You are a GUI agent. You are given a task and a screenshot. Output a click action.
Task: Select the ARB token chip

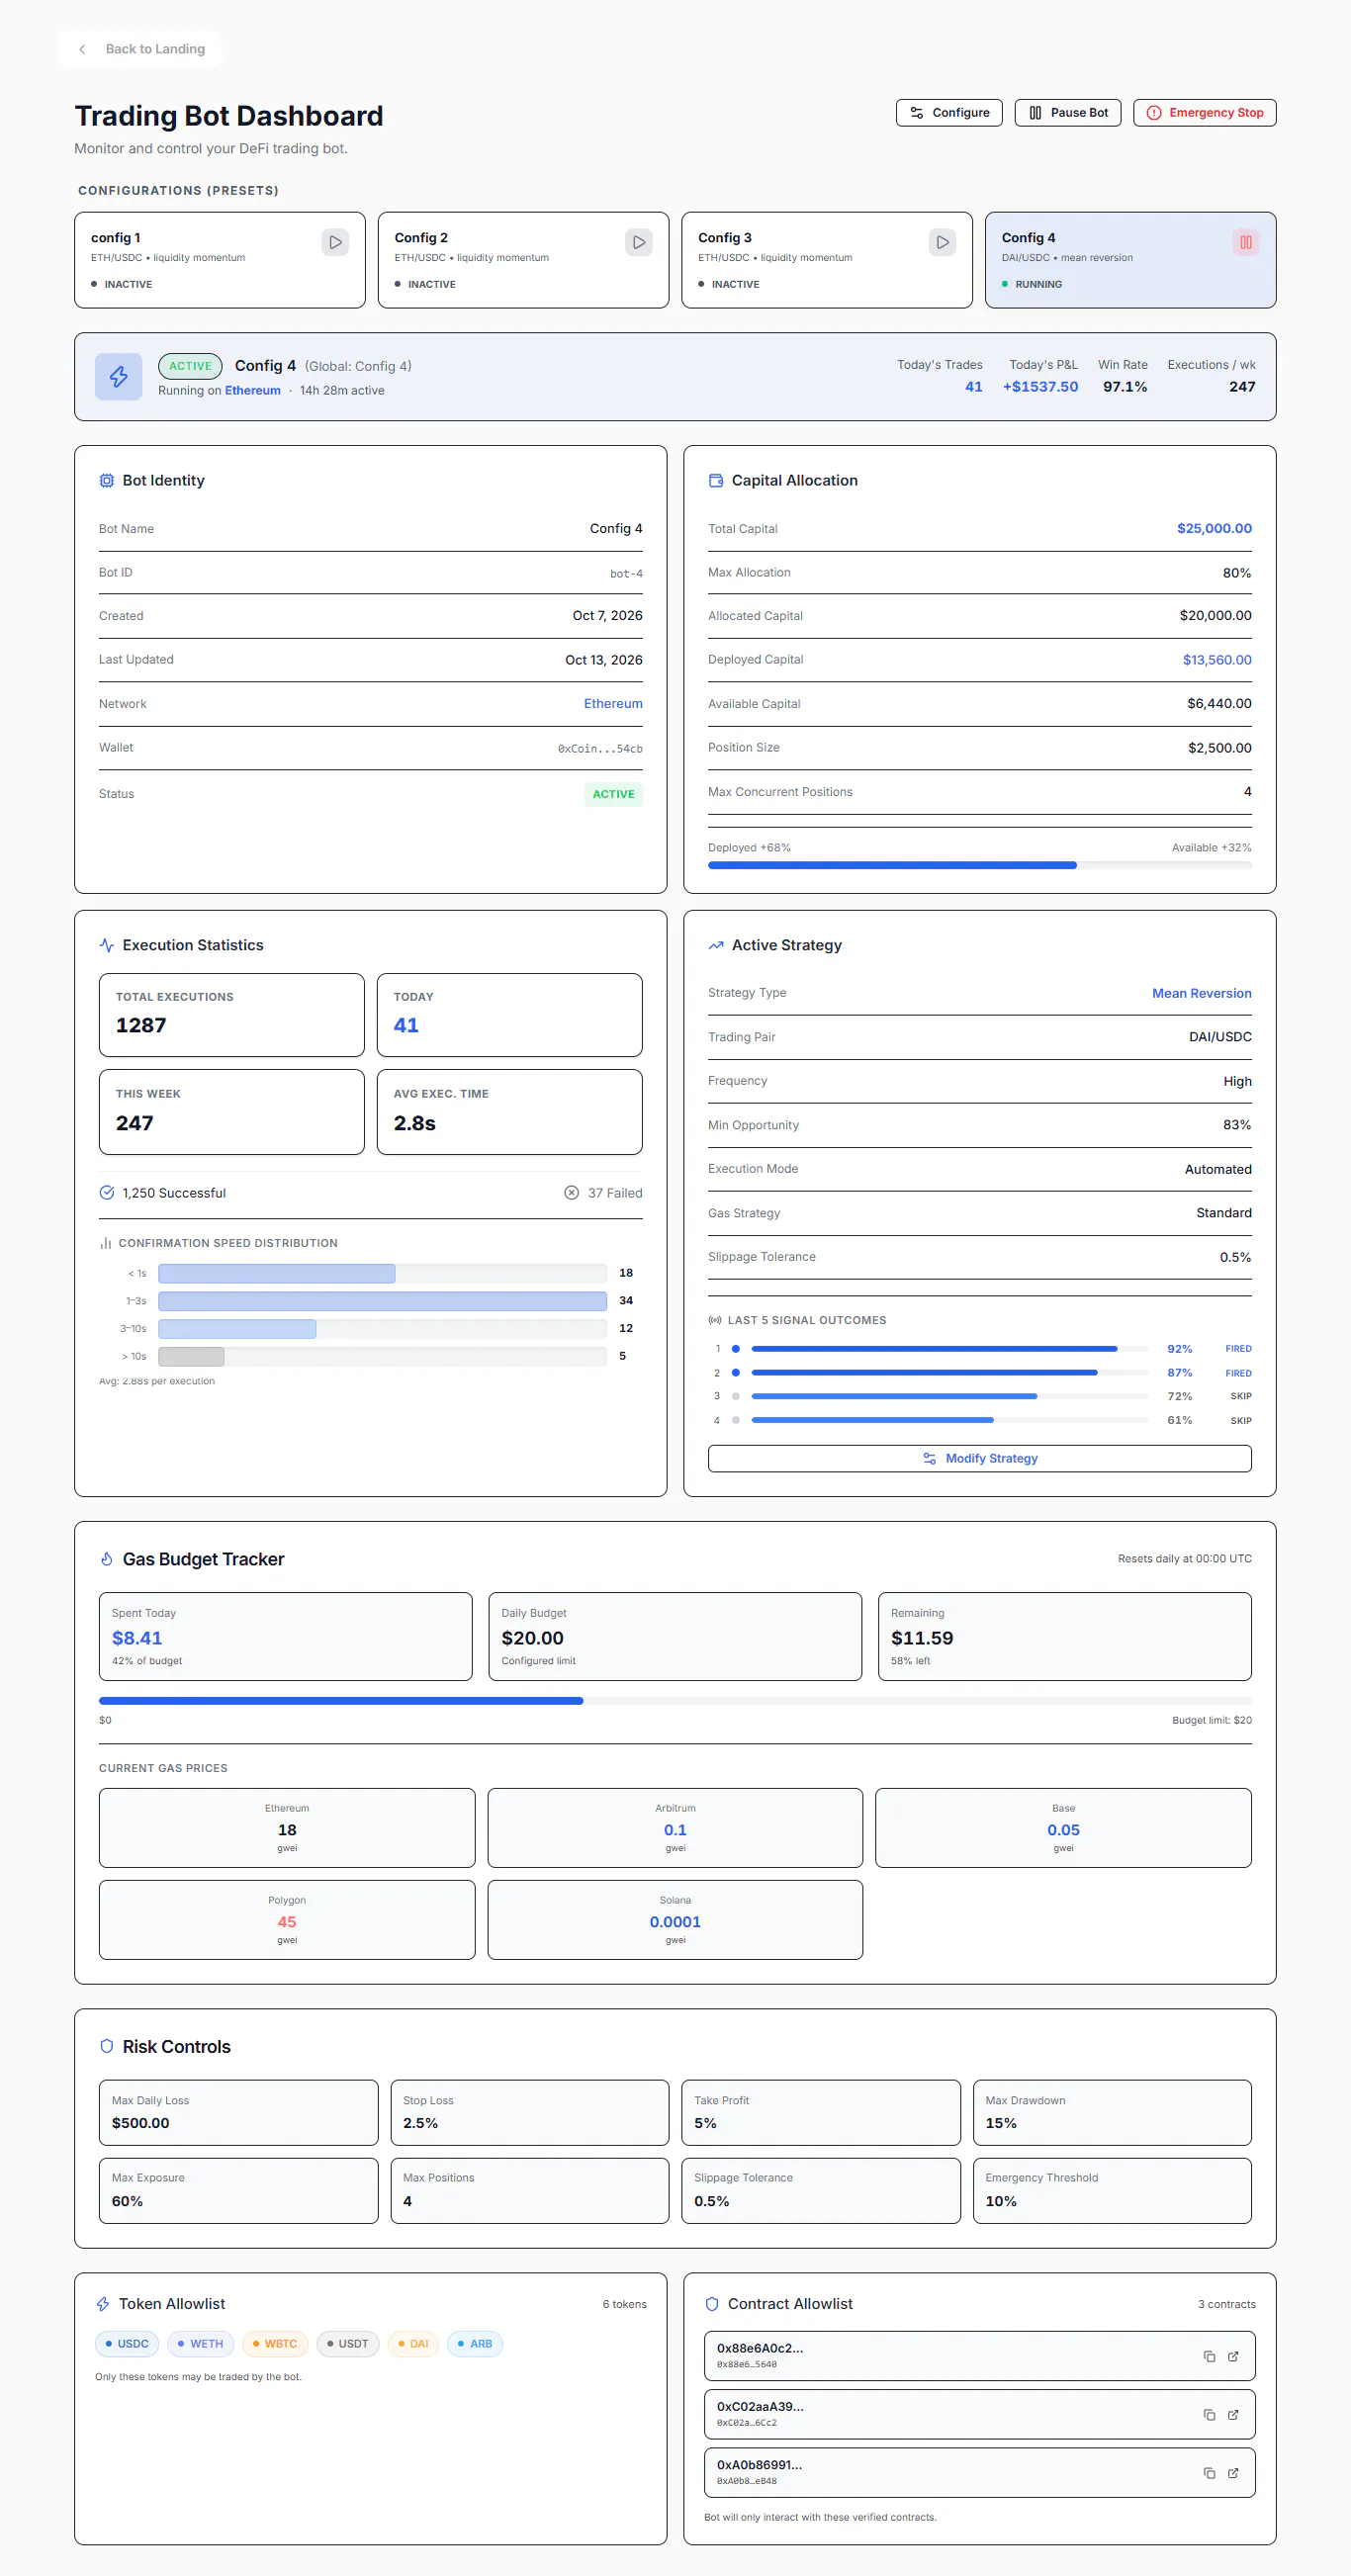click(x=474, y=2344)
